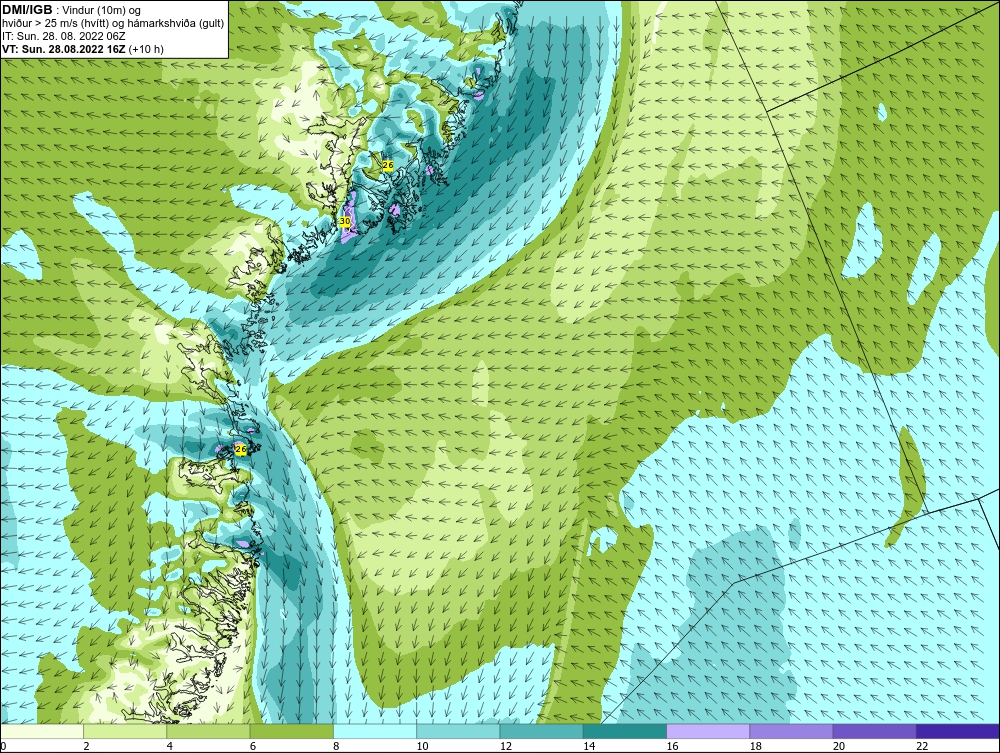Viewport: 1000px width, 753px height.
Task: Click the legend scale value 8
Action: click(336, 747)
